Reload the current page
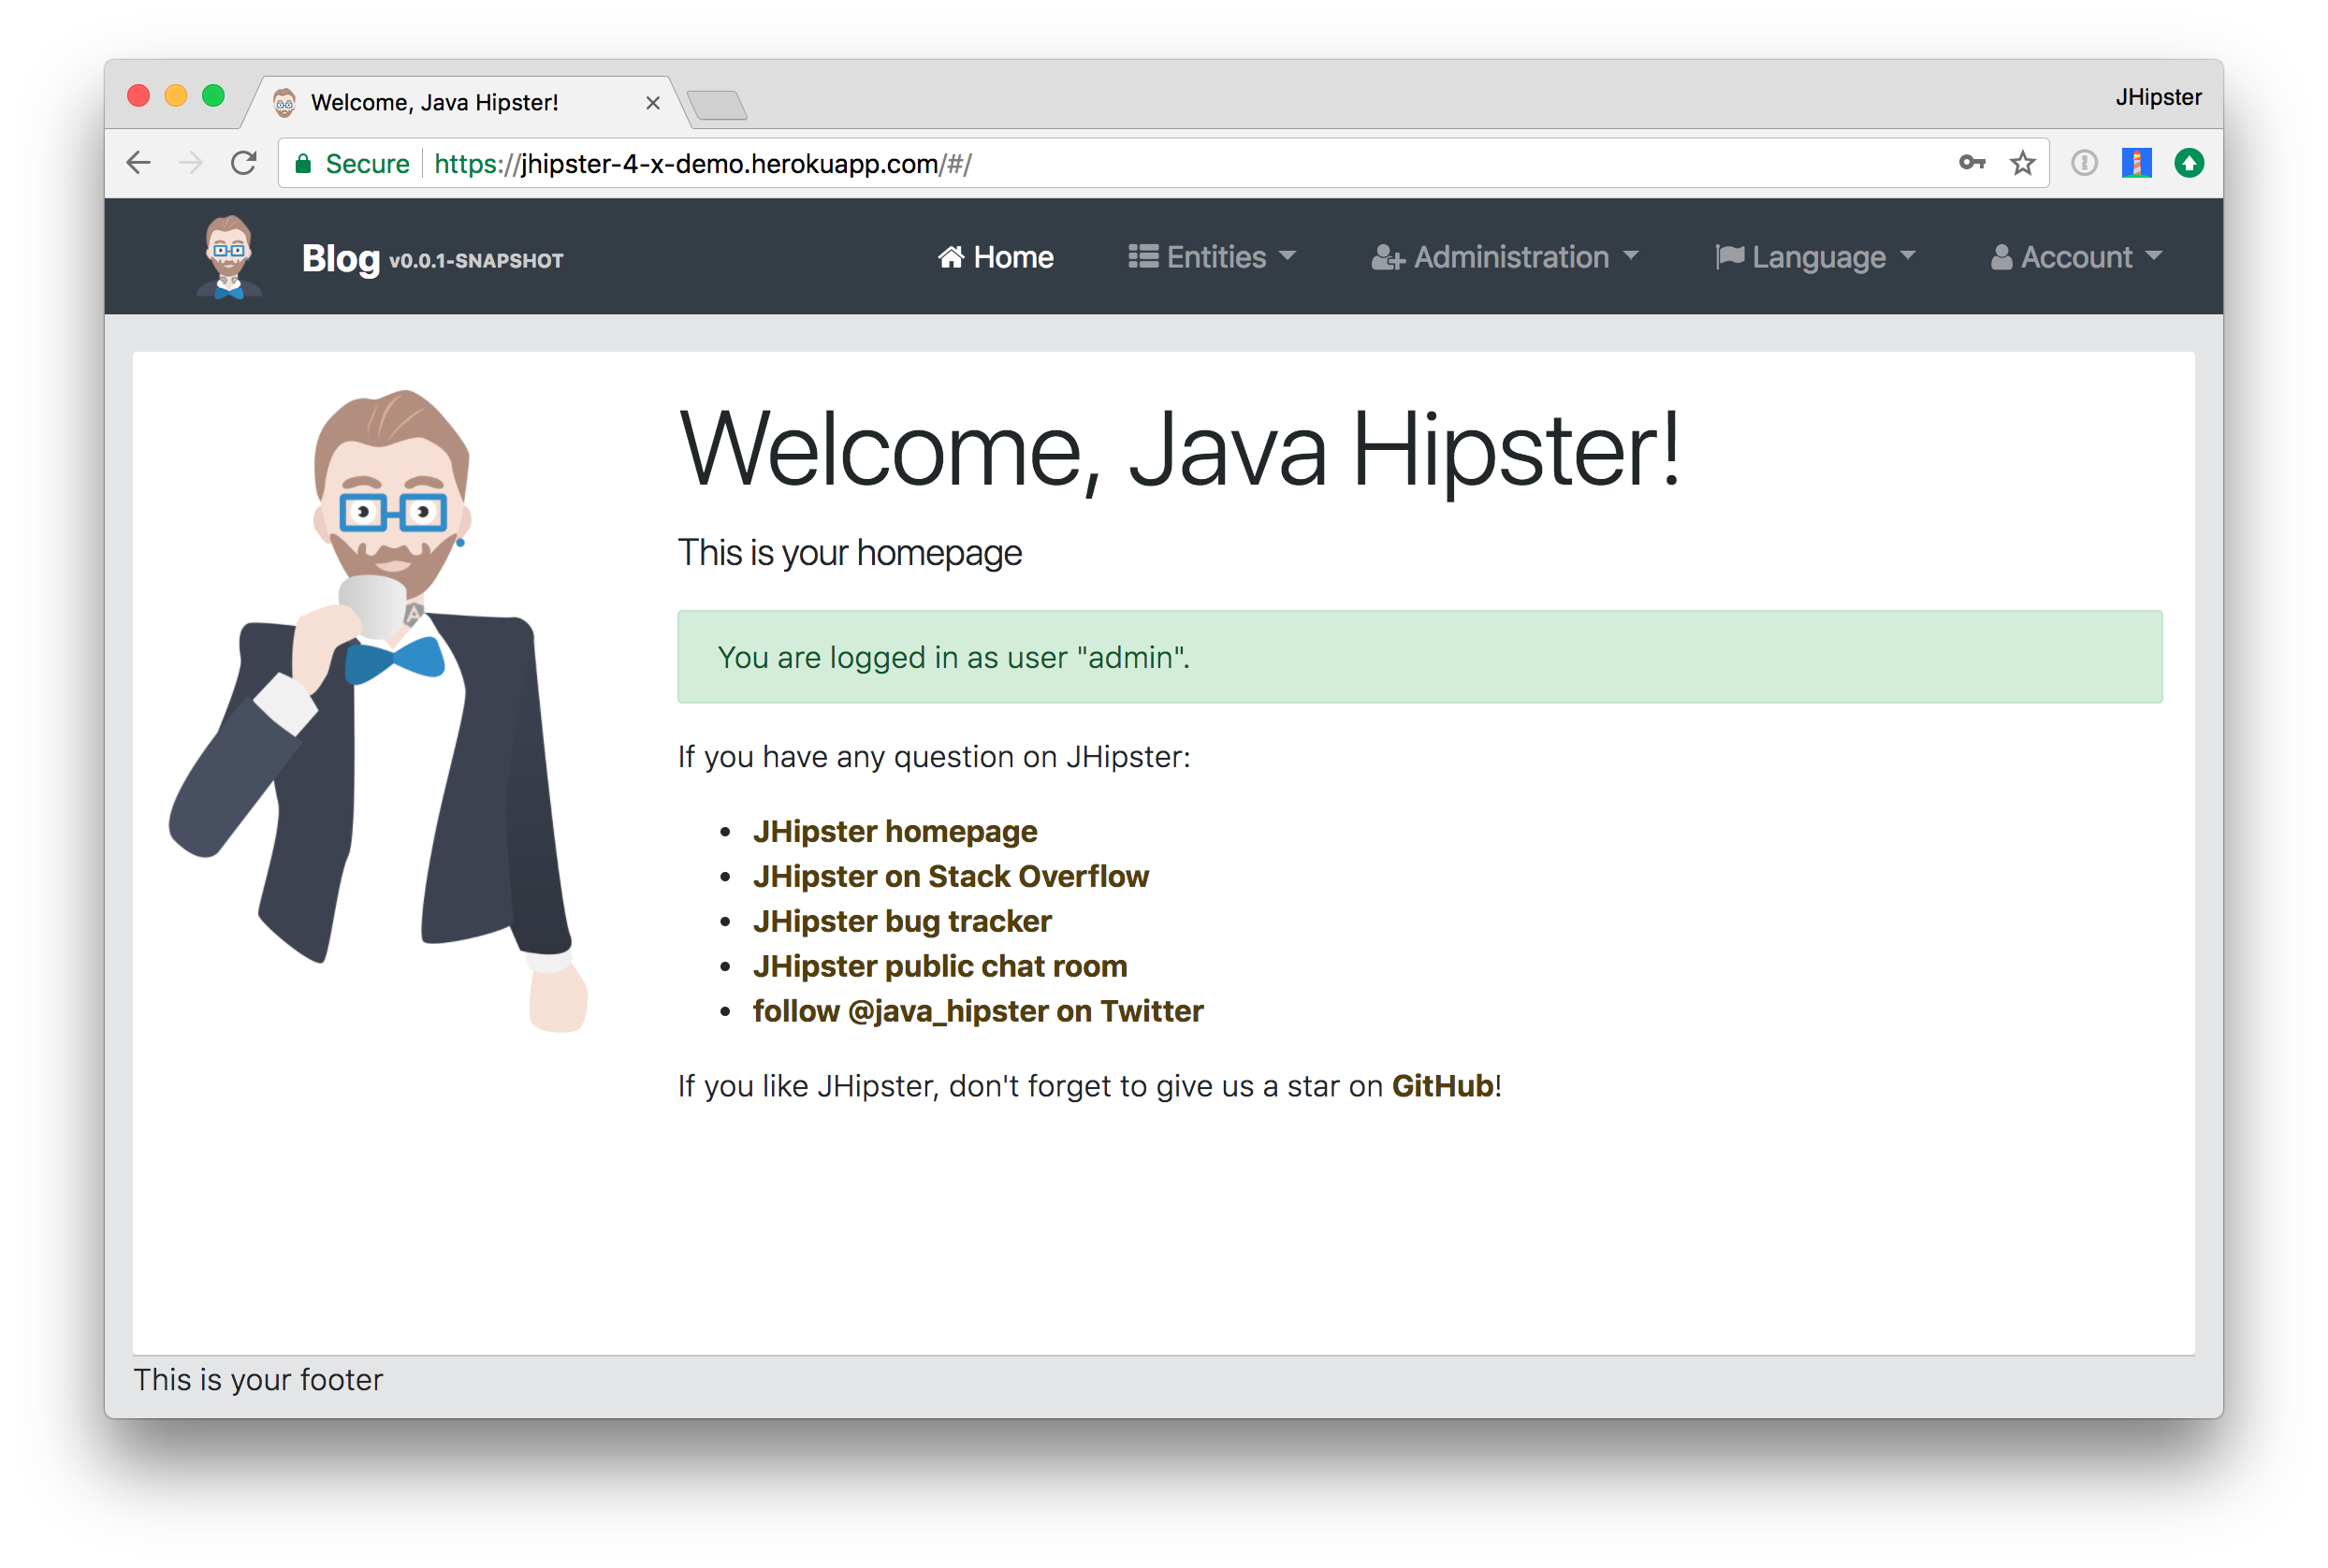2328x1568 pixels. [244, 163]
